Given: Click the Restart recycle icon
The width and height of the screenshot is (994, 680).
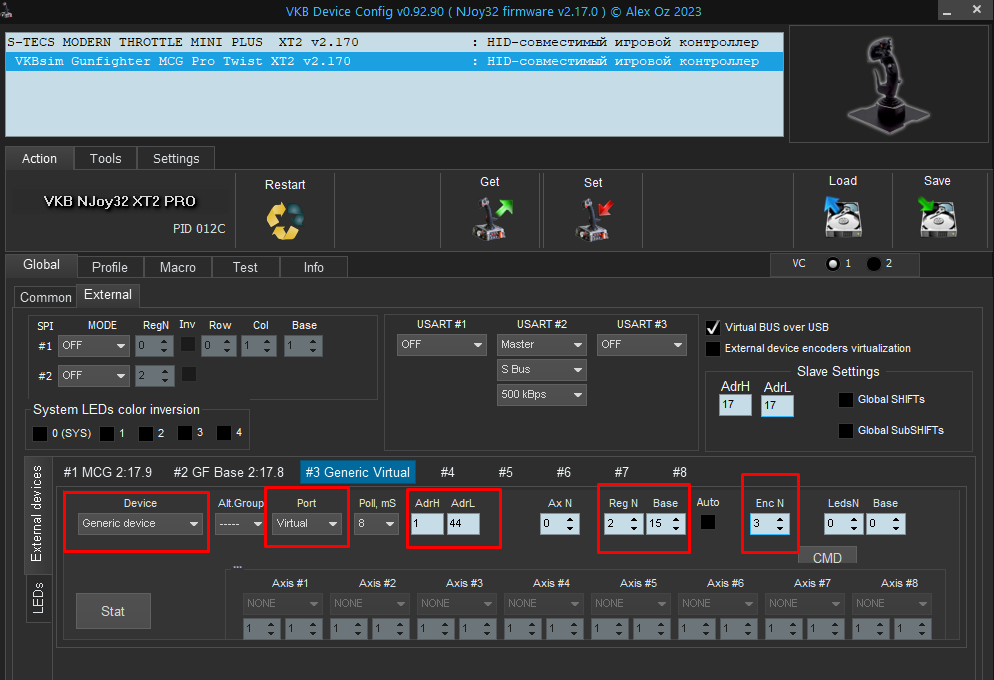Looking at the screenshot, I should point(285,219).
